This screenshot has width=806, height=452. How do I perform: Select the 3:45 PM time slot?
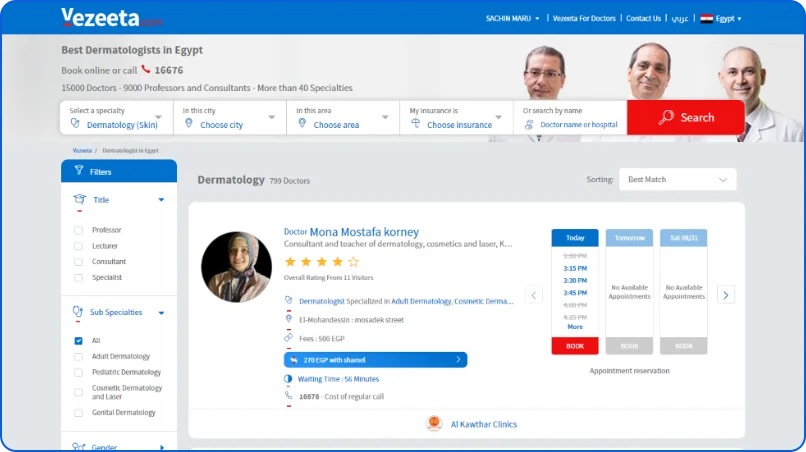click(x=575, y=293)
